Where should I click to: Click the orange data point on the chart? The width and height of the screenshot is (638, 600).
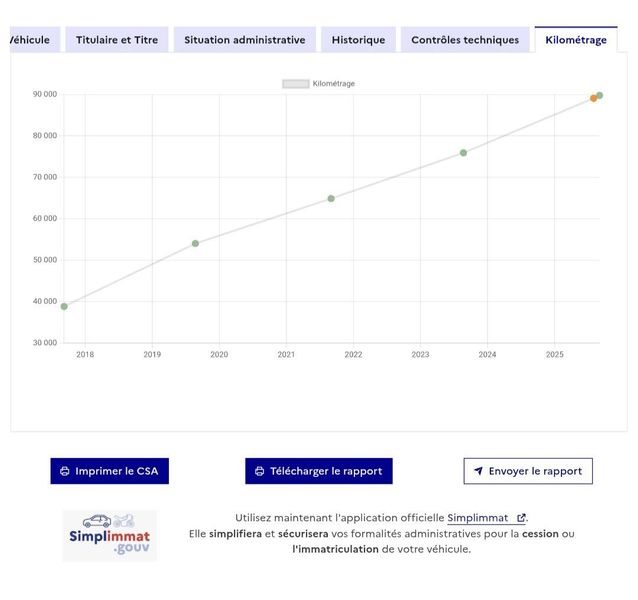(593, 98)
